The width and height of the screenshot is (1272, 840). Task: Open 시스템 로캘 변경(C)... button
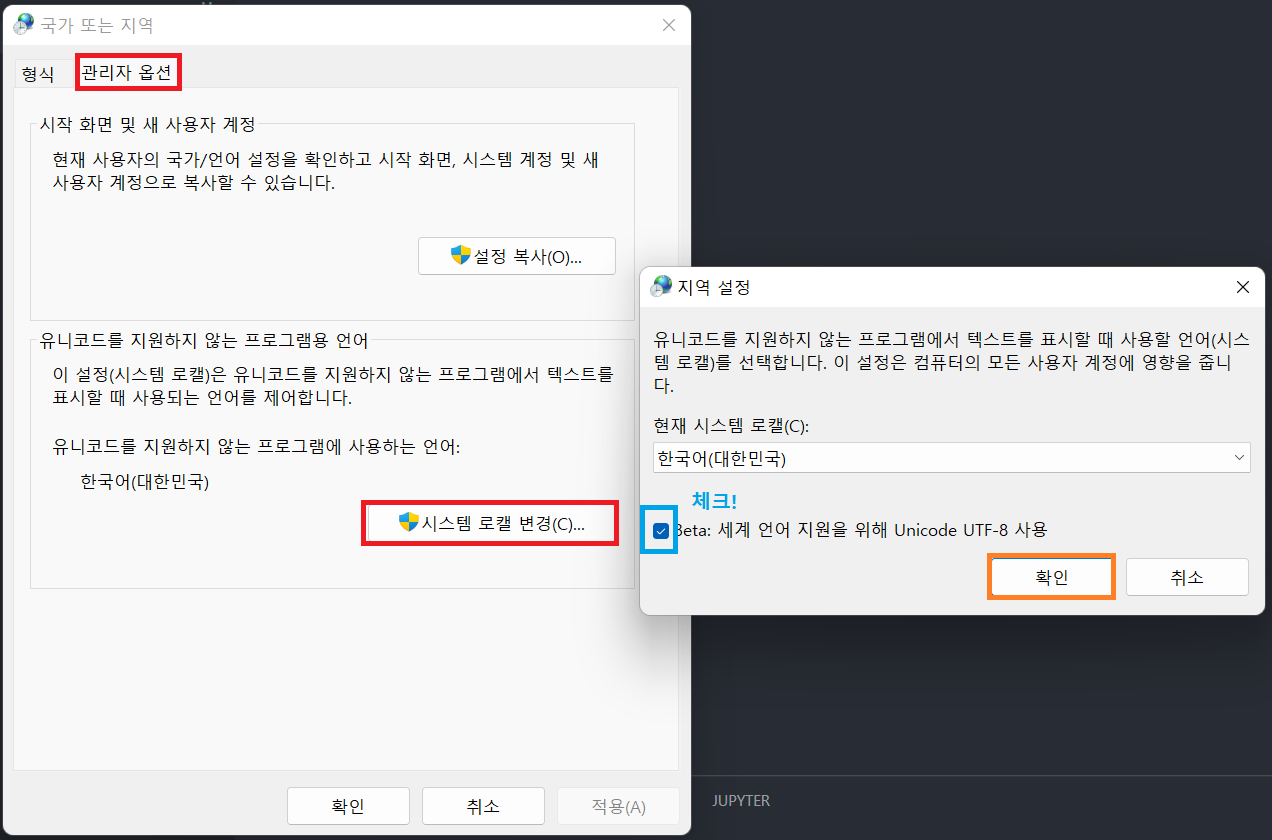pyautogui.click(x=491, y=523)
